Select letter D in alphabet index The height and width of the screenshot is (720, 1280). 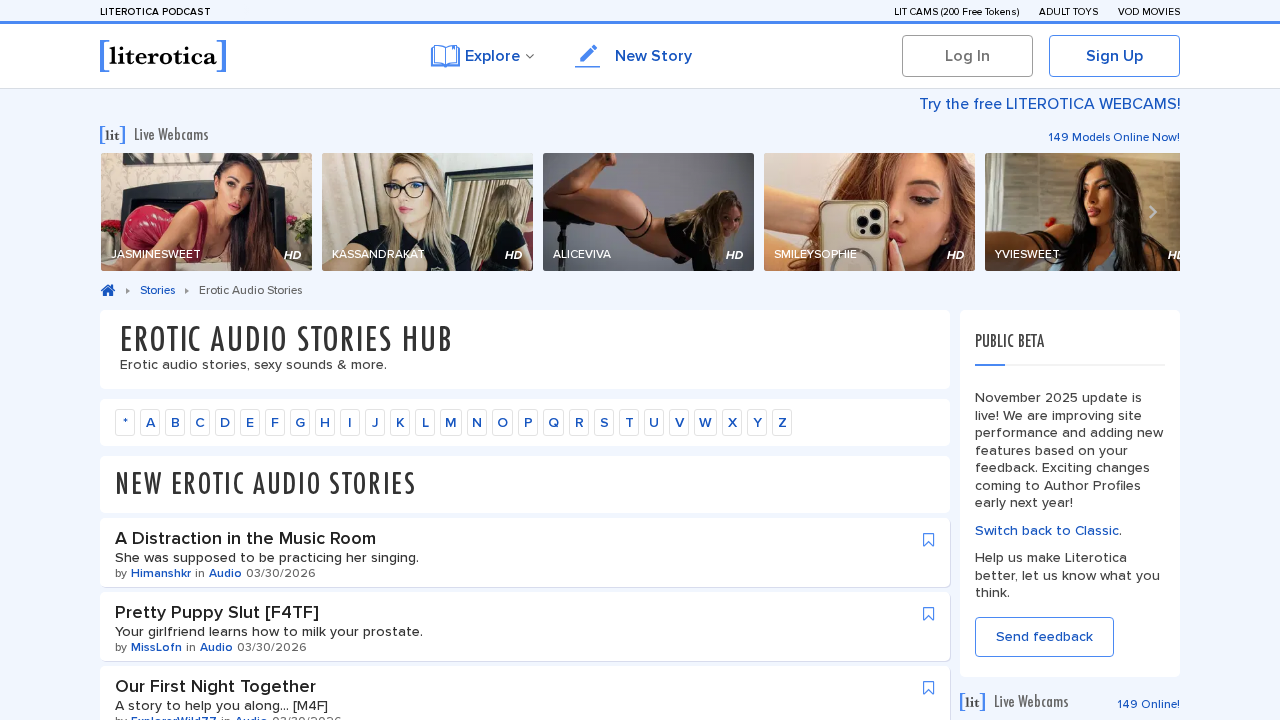[225, 422]
